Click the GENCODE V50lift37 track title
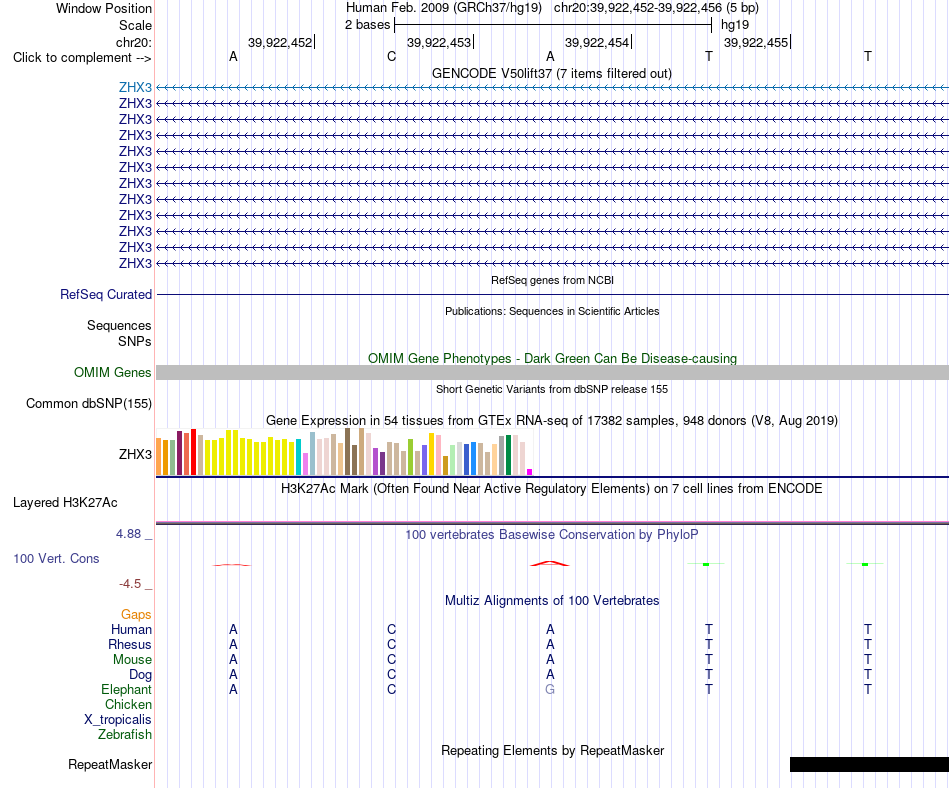This screenshot has width=950, height=788. tap(551, 73)
